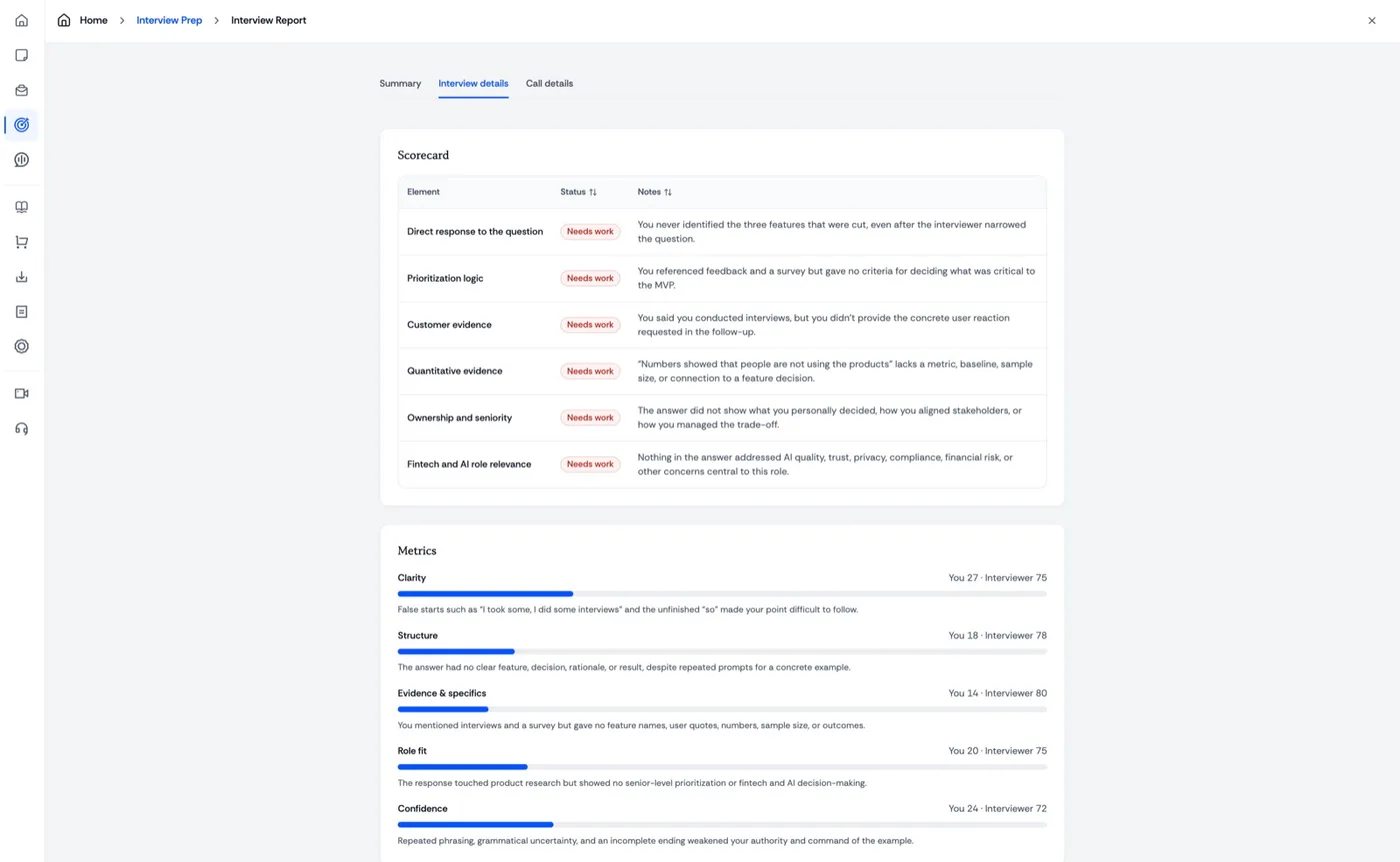Open the open book icon in sidebar

tap(22, 207)
